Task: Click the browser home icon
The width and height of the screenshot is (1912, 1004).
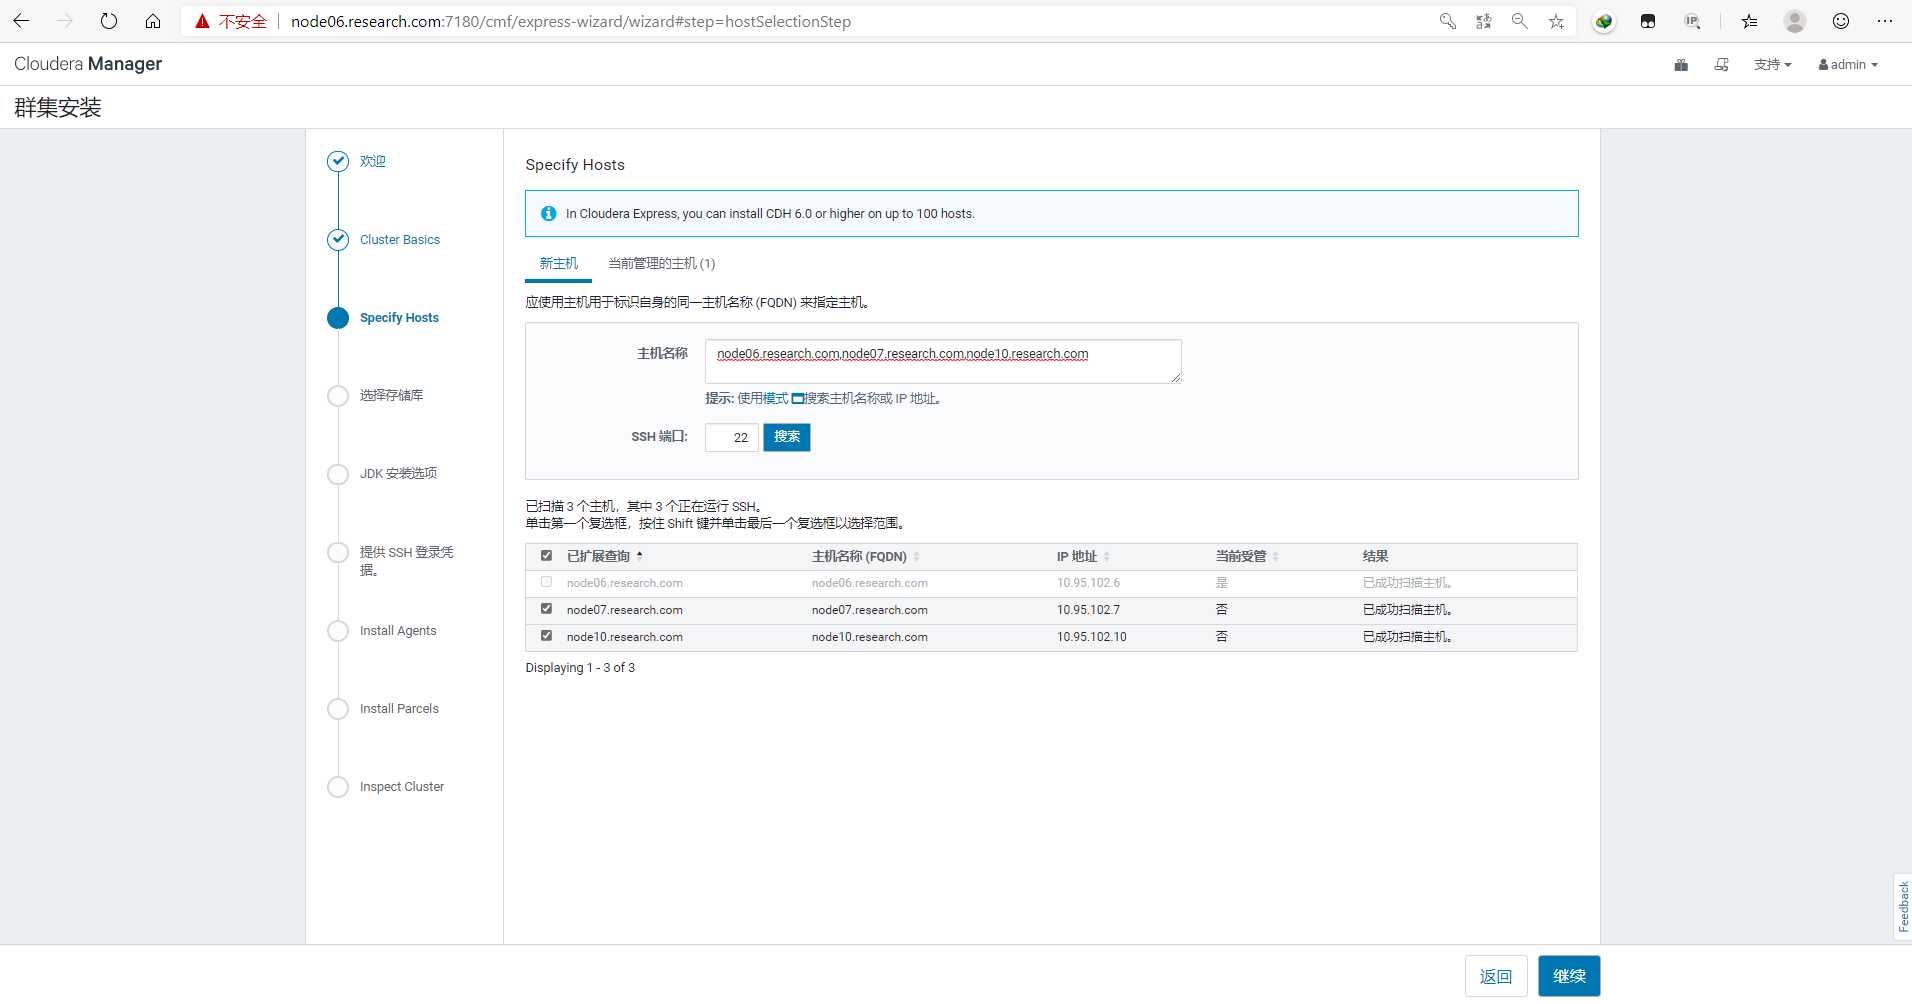Action: tap(153, 21)
